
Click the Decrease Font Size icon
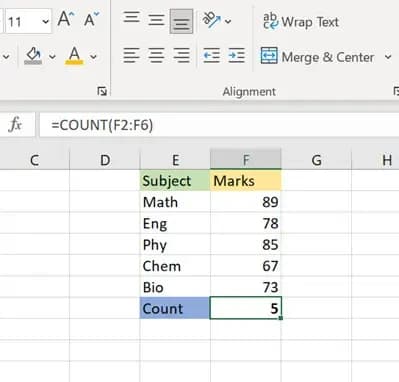coord(91,19)
